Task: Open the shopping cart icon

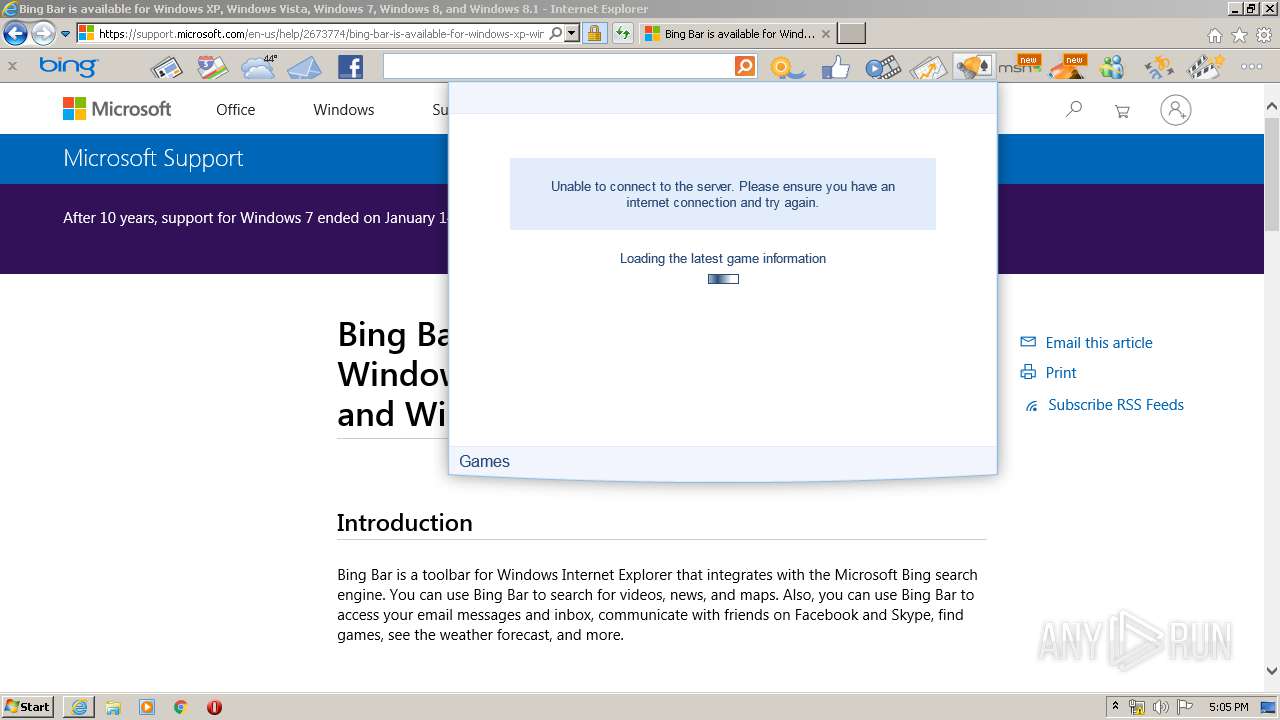Action: (1122, 111)
